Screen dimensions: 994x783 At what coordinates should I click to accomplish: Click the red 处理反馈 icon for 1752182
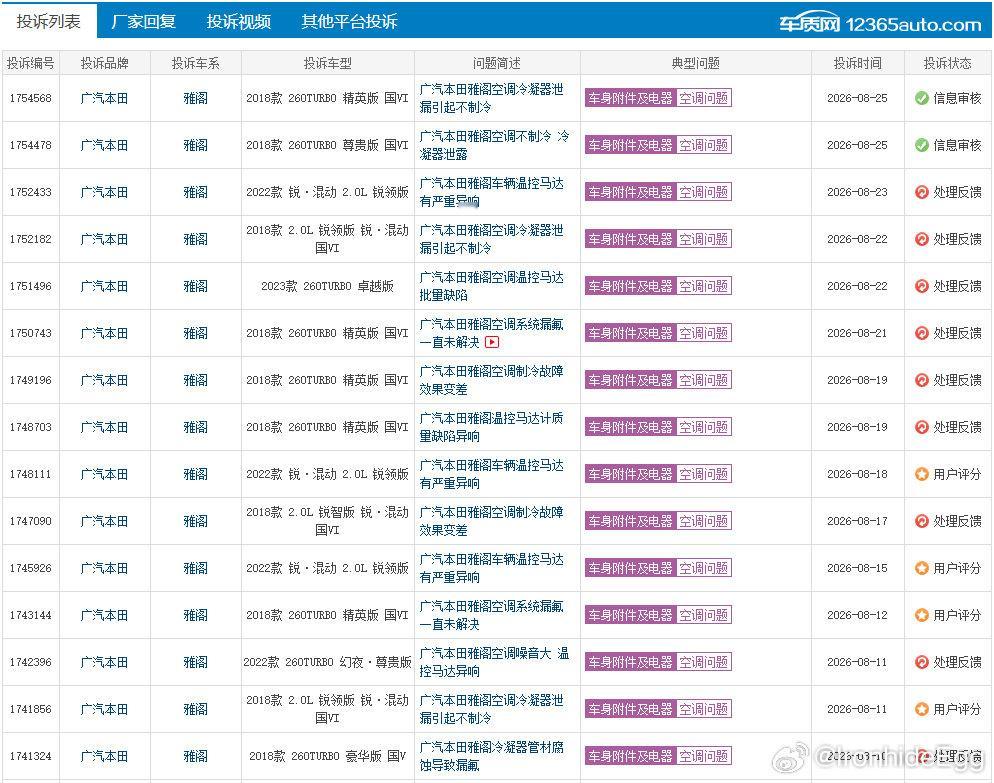922,239
